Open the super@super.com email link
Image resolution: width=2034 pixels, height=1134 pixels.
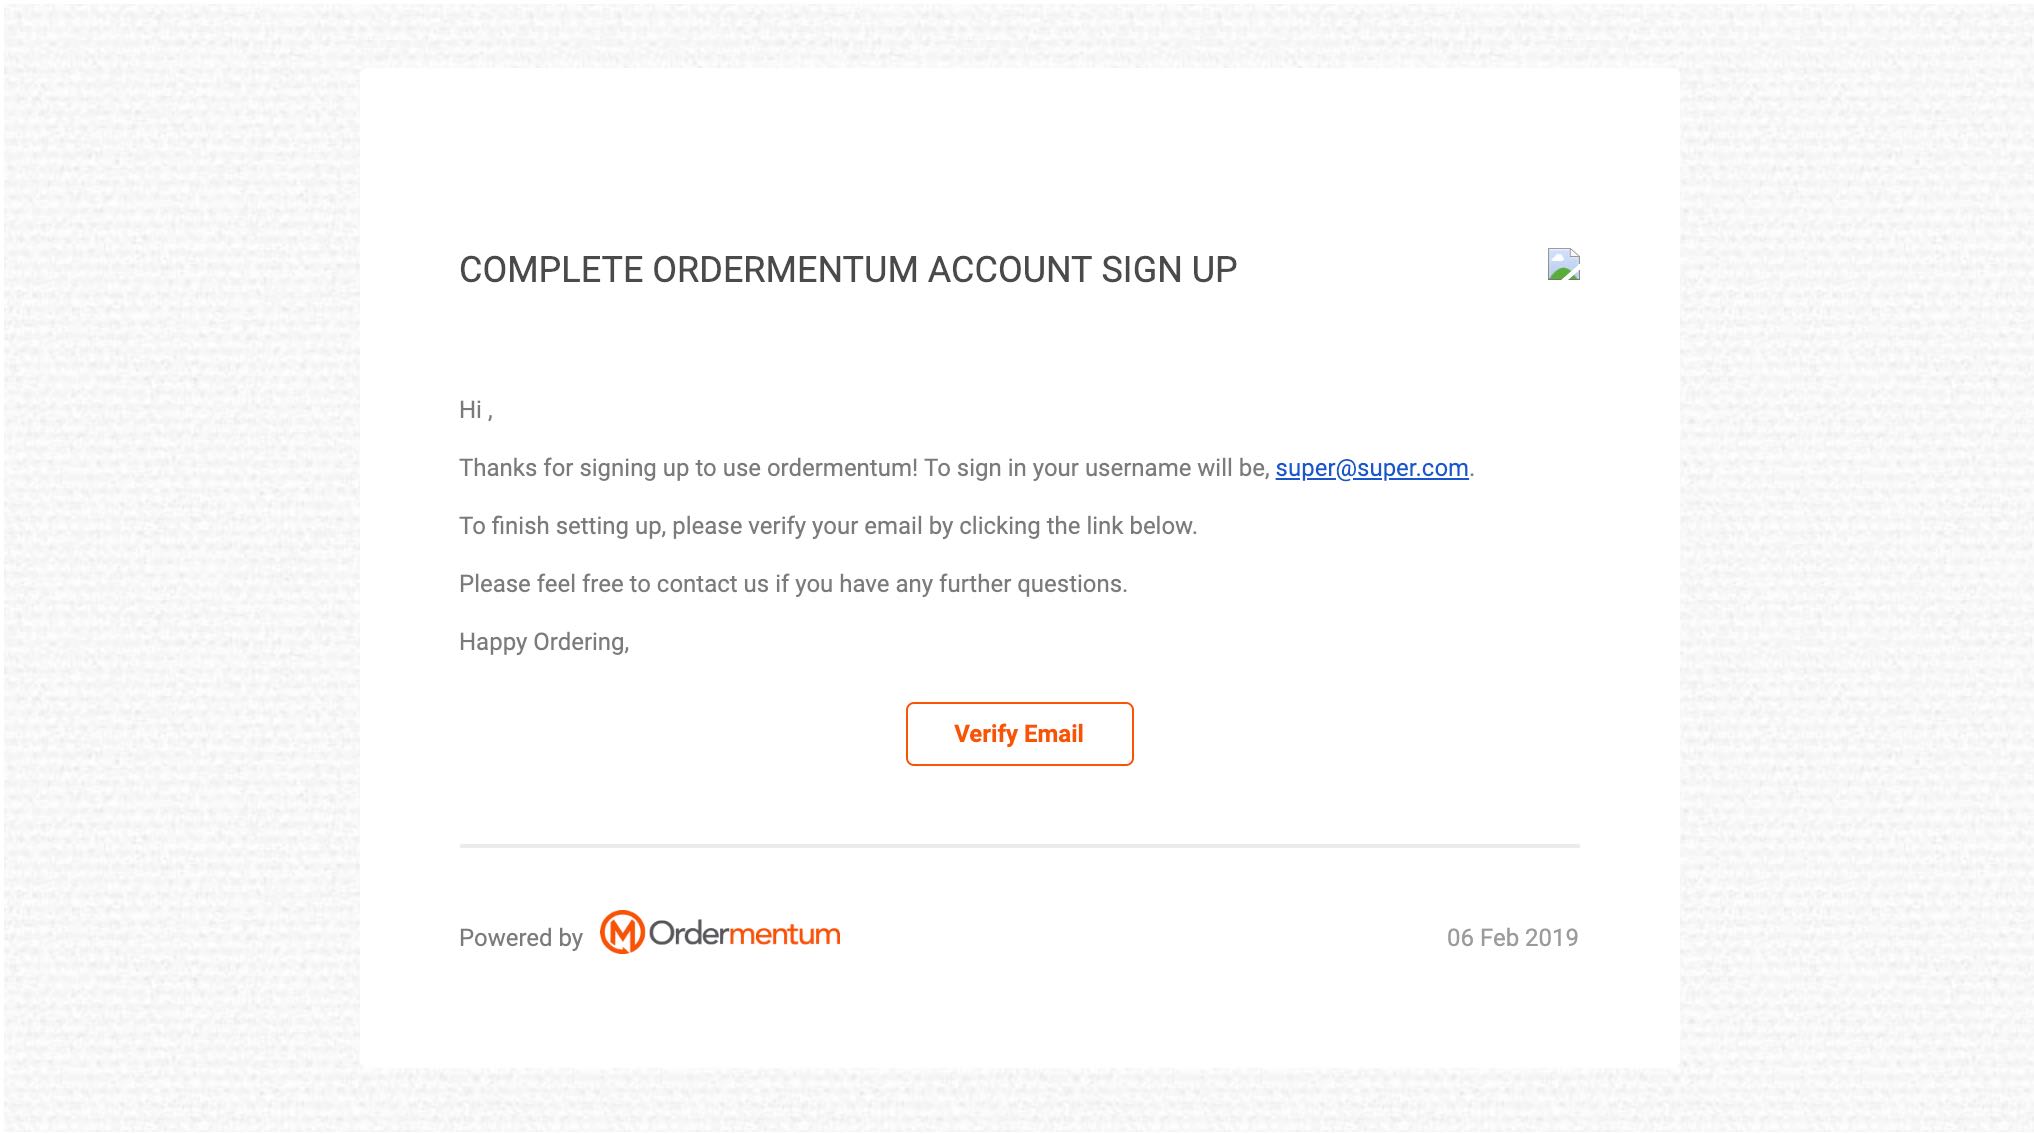pyautogui.click(x=1371, y=468)
